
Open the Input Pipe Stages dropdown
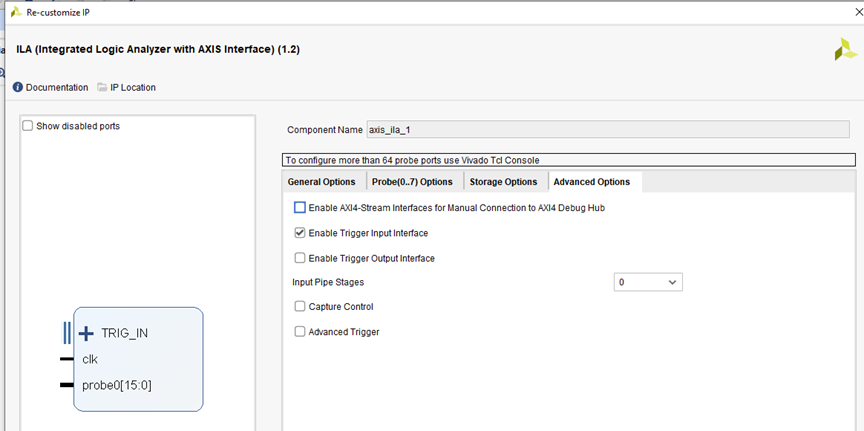click(x=648, y=283)
